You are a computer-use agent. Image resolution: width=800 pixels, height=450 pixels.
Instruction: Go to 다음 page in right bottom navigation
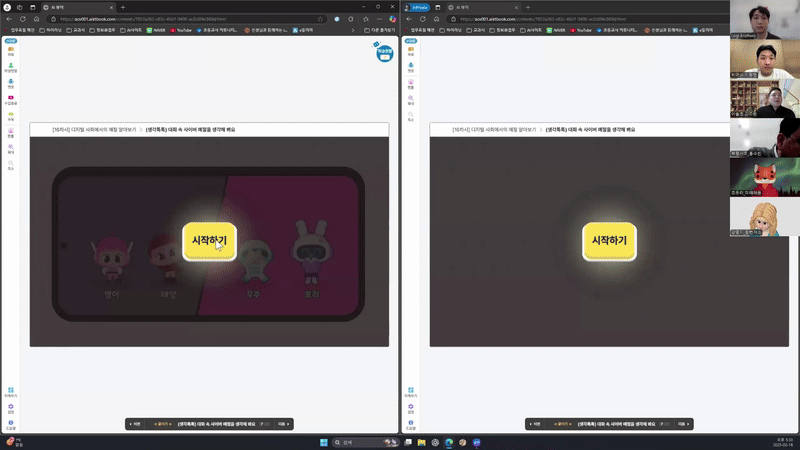point(683,424)
